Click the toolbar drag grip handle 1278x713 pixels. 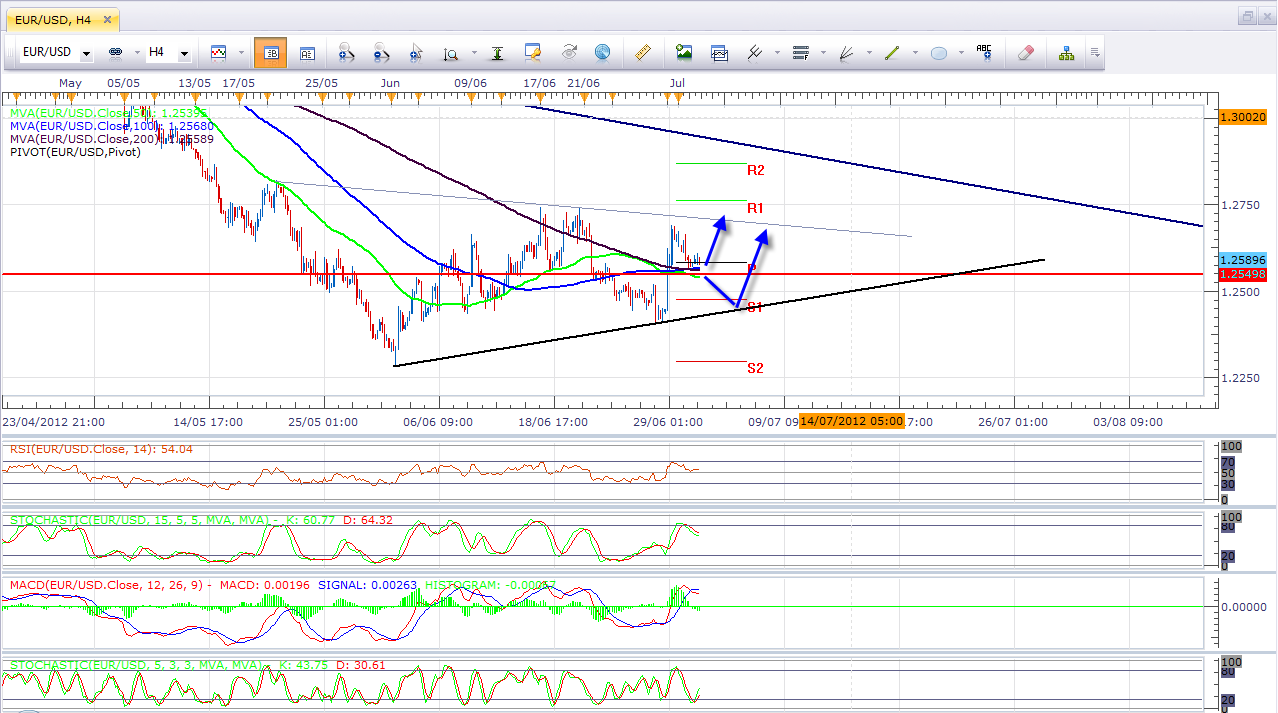pos(12,53)
